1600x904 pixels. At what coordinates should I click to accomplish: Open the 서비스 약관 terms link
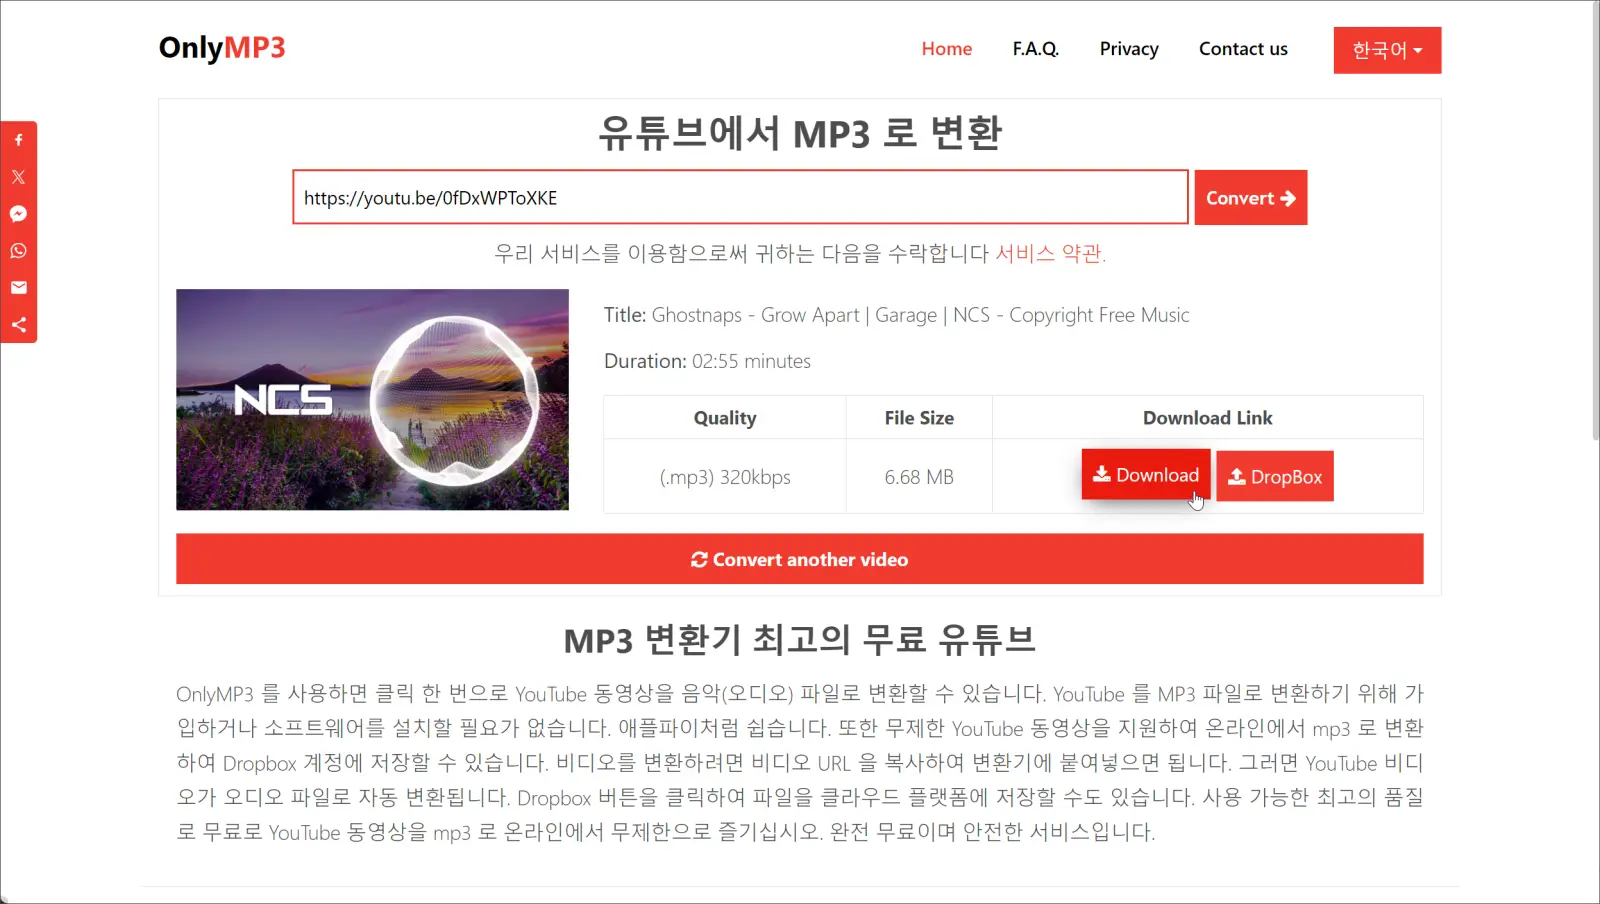pyautogui.click(x=1049, y=253)
